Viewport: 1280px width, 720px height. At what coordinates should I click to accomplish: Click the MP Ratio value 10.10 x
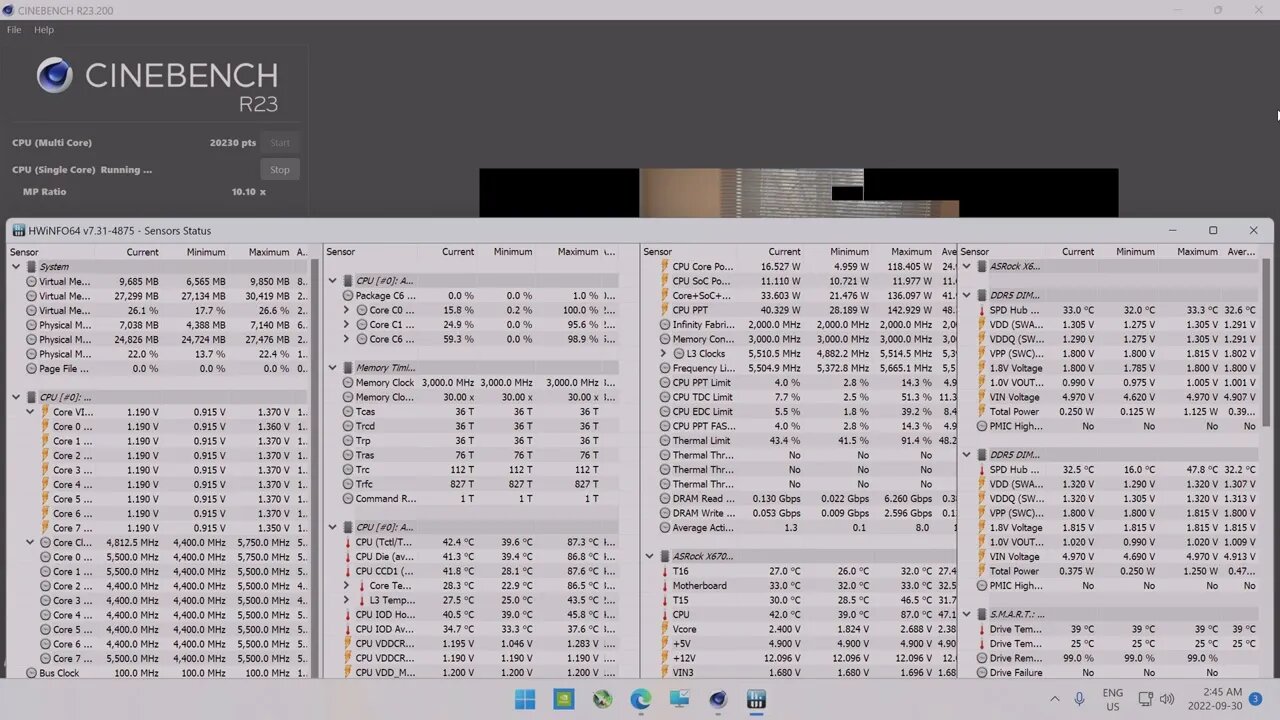click(x=249, y=192)
